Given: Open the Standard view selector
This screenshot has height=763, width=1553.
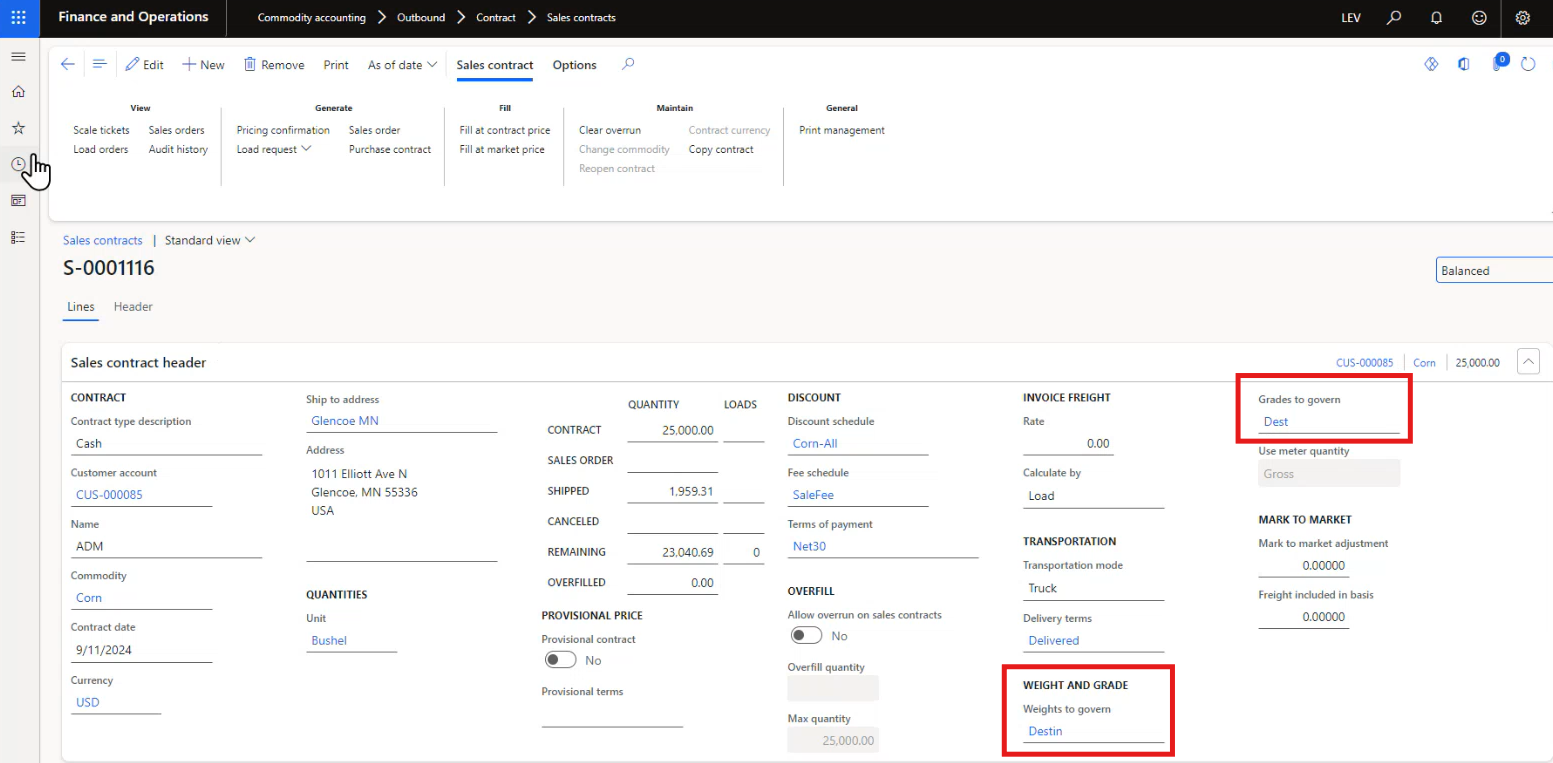Looking at the screenshot, I should (209, 240).
